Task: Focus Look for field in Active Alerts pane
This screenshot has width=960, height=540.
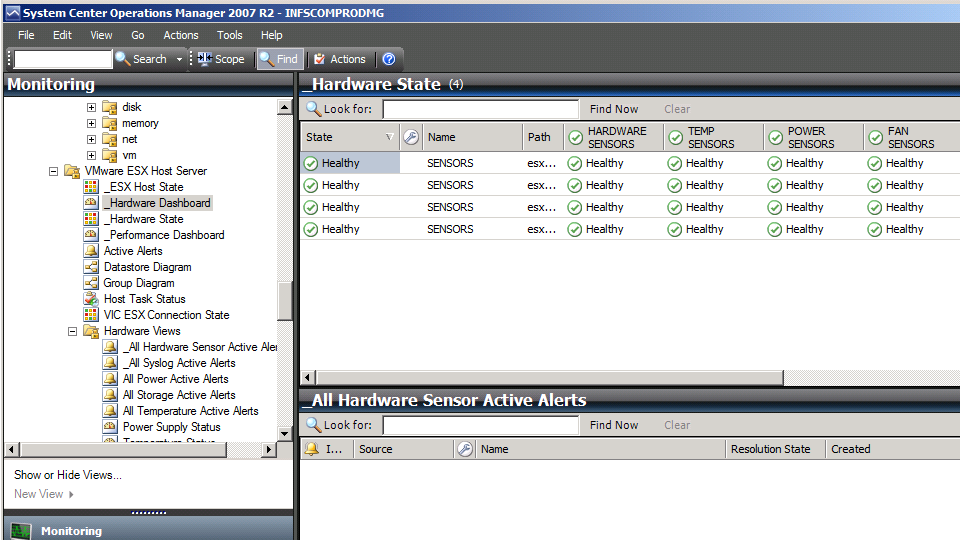Action: (481, 425)
